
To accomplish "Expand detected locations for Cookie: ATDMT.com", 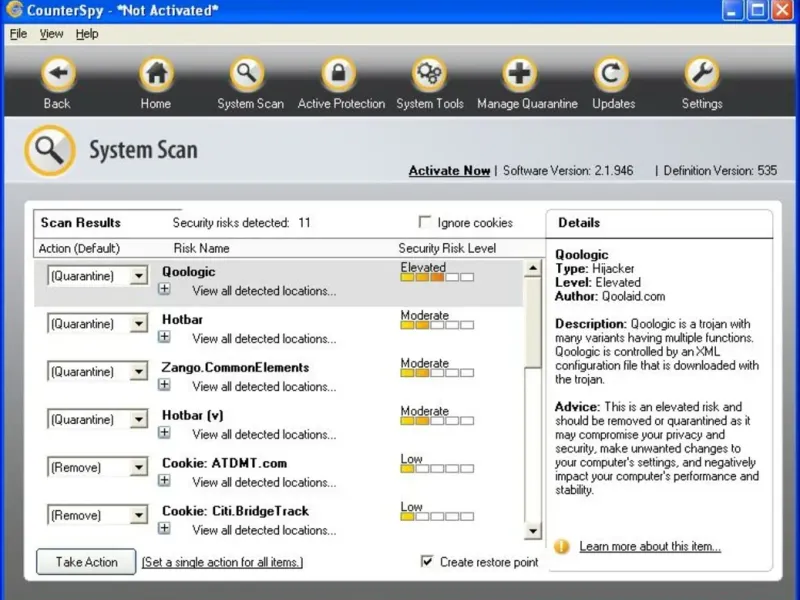I will click(x=164, y=481).
